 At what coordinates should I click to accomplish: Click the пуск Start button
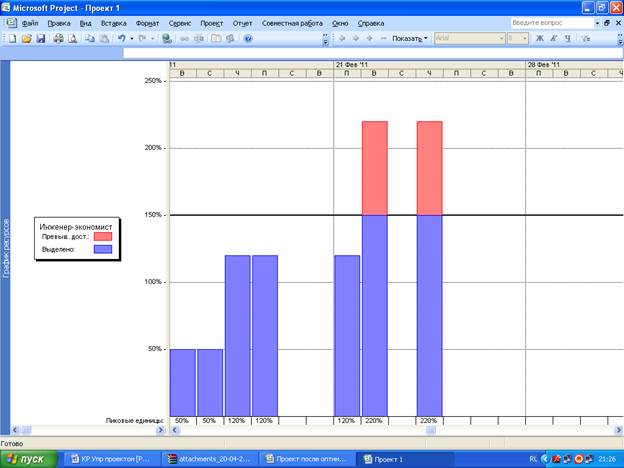(27, 459)
